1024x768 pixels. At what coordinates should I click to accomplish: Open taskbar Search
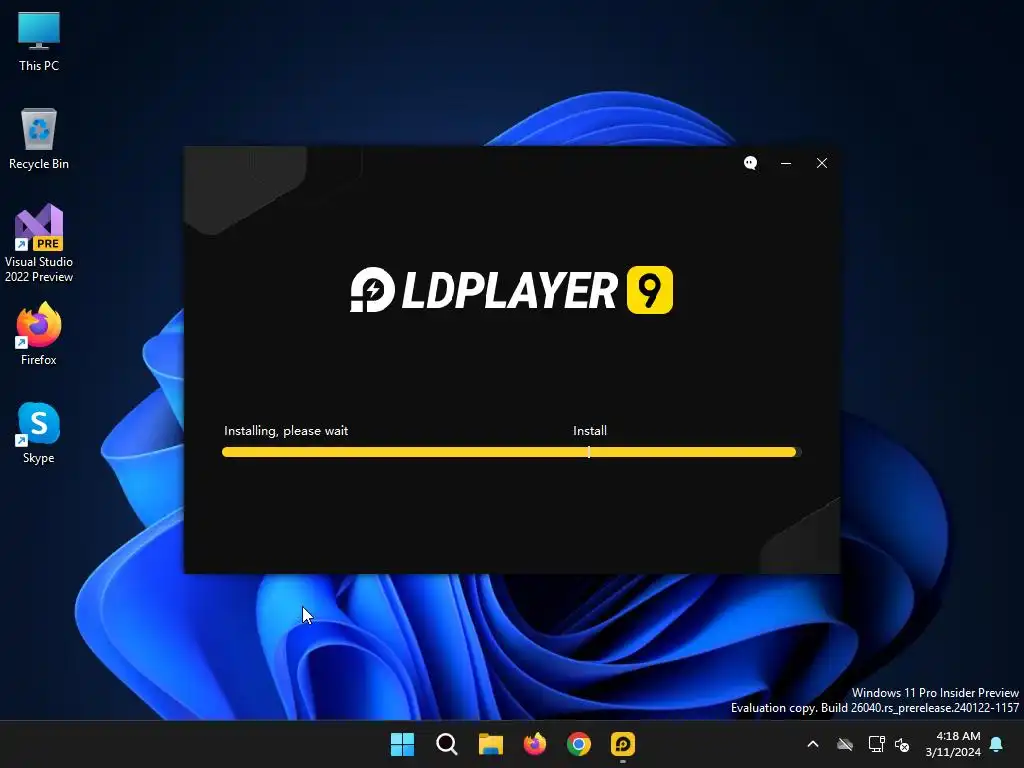[447, 744]
